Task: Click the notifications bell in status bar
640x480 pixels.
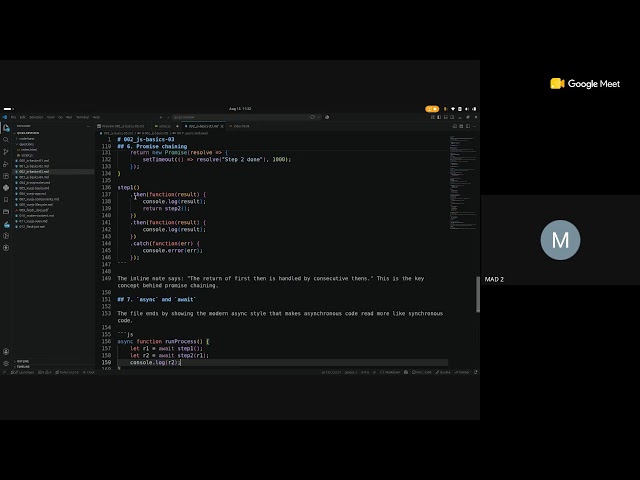Action: pos(476,372)
